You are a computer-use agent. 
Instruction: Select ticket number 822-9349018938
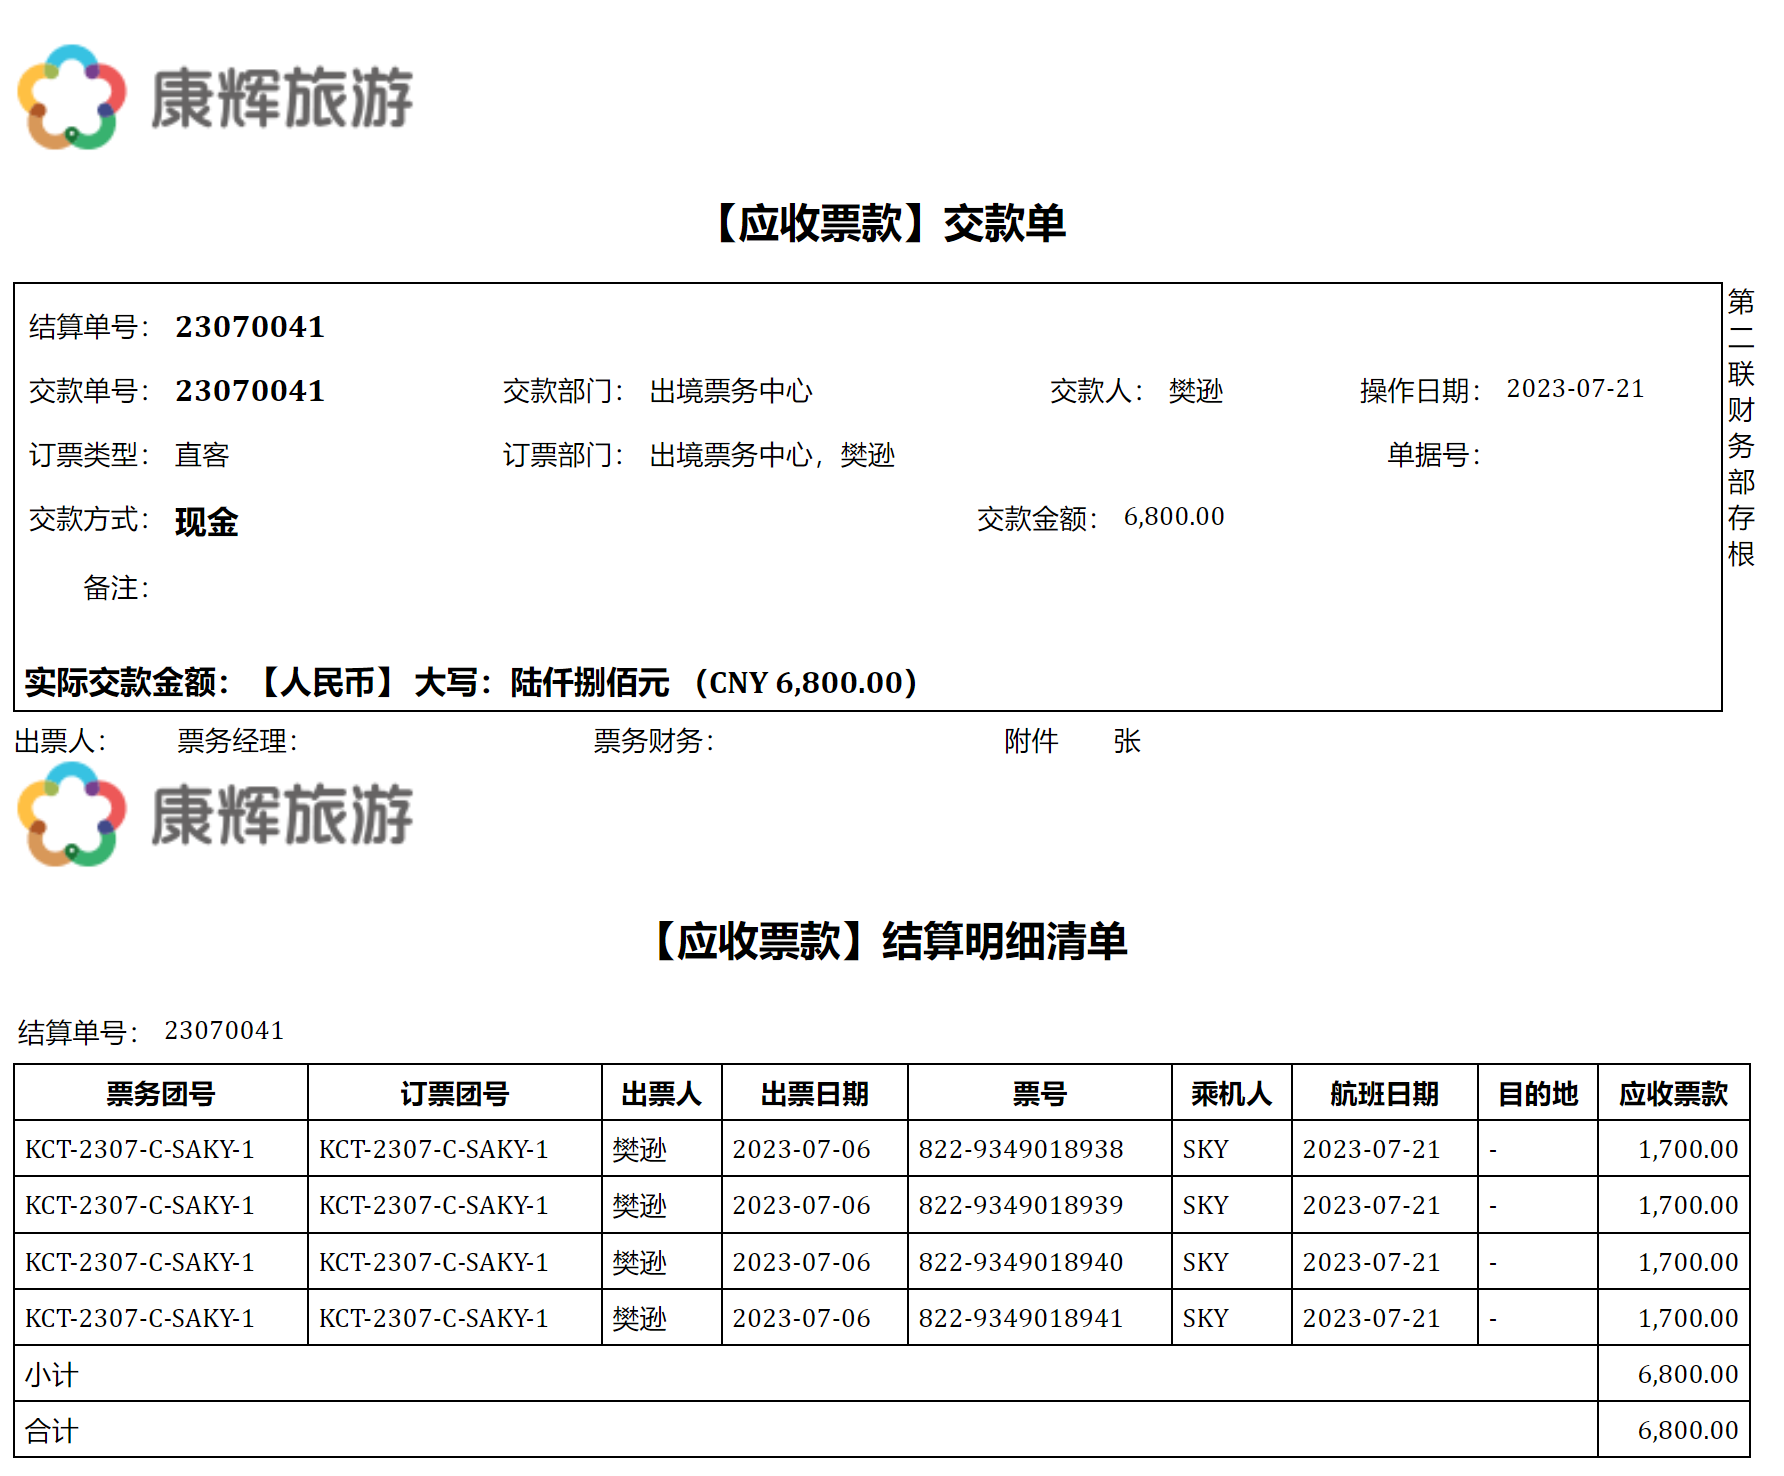(x=1021, y=1150)
